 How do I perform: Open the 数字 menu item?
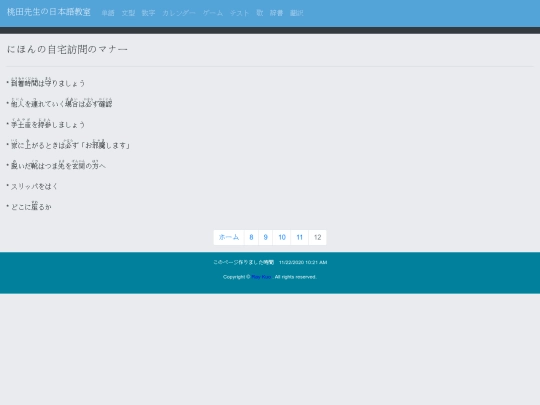coord(148,13)
